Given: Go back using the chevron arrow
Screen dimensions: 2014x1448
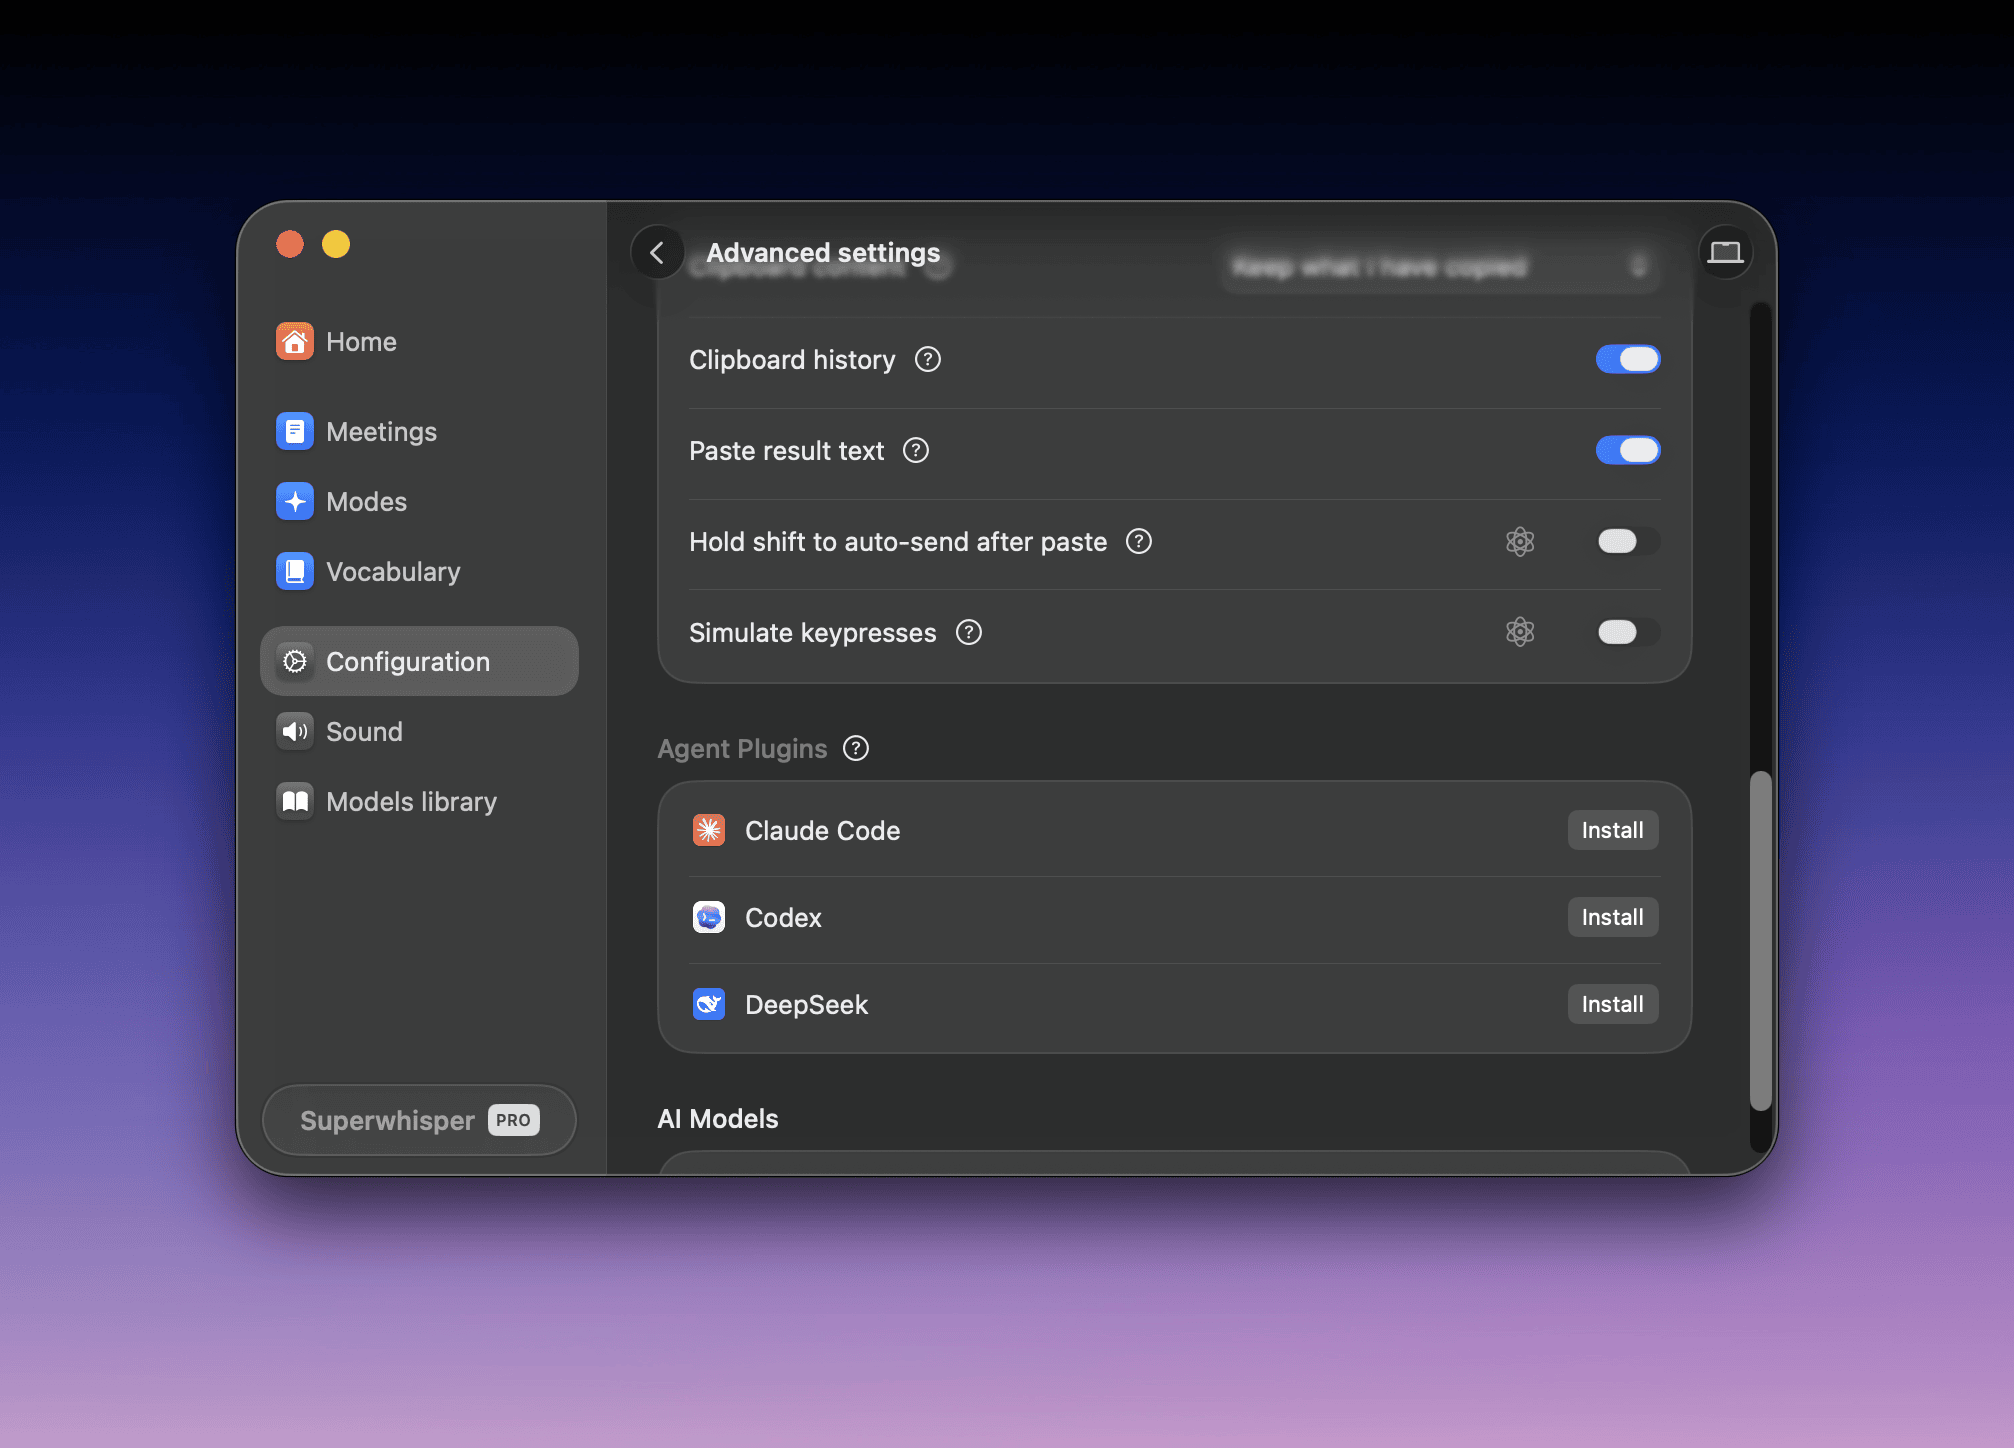Looking at the screenshot, I should pos(657,253).
